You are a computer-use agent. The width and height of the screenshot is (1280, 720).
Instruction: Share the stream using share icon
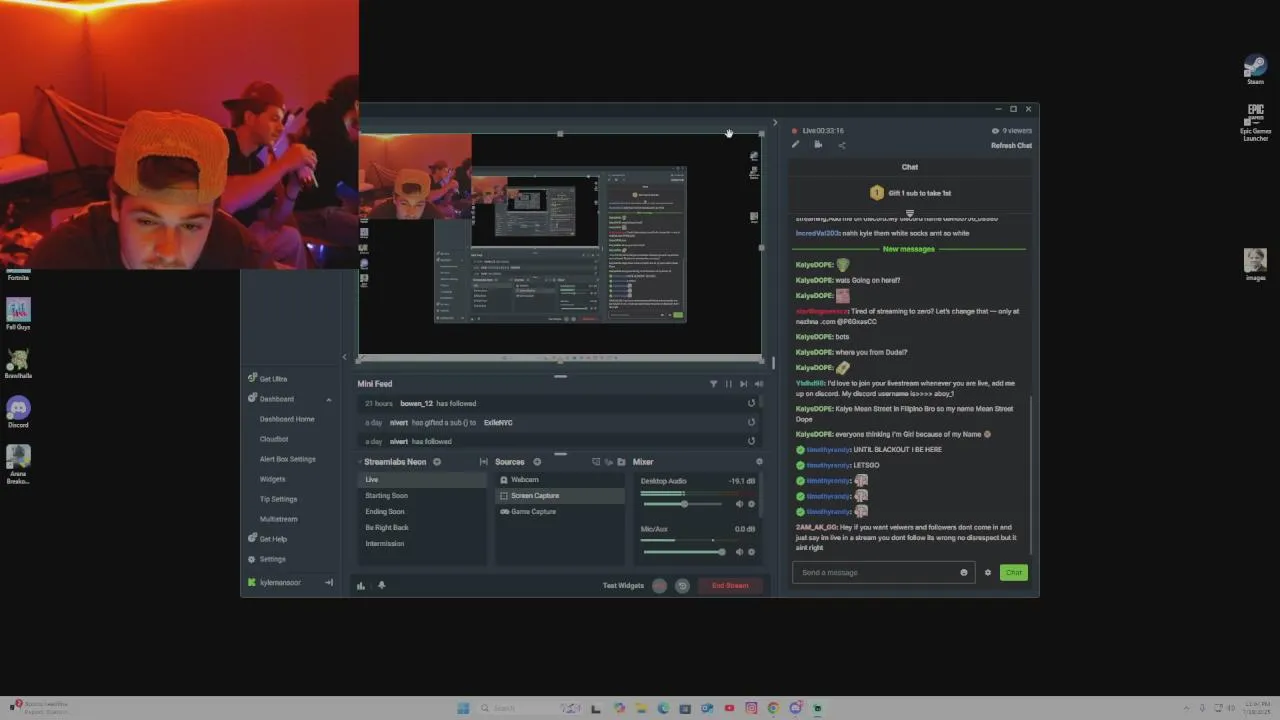(841, 145)
